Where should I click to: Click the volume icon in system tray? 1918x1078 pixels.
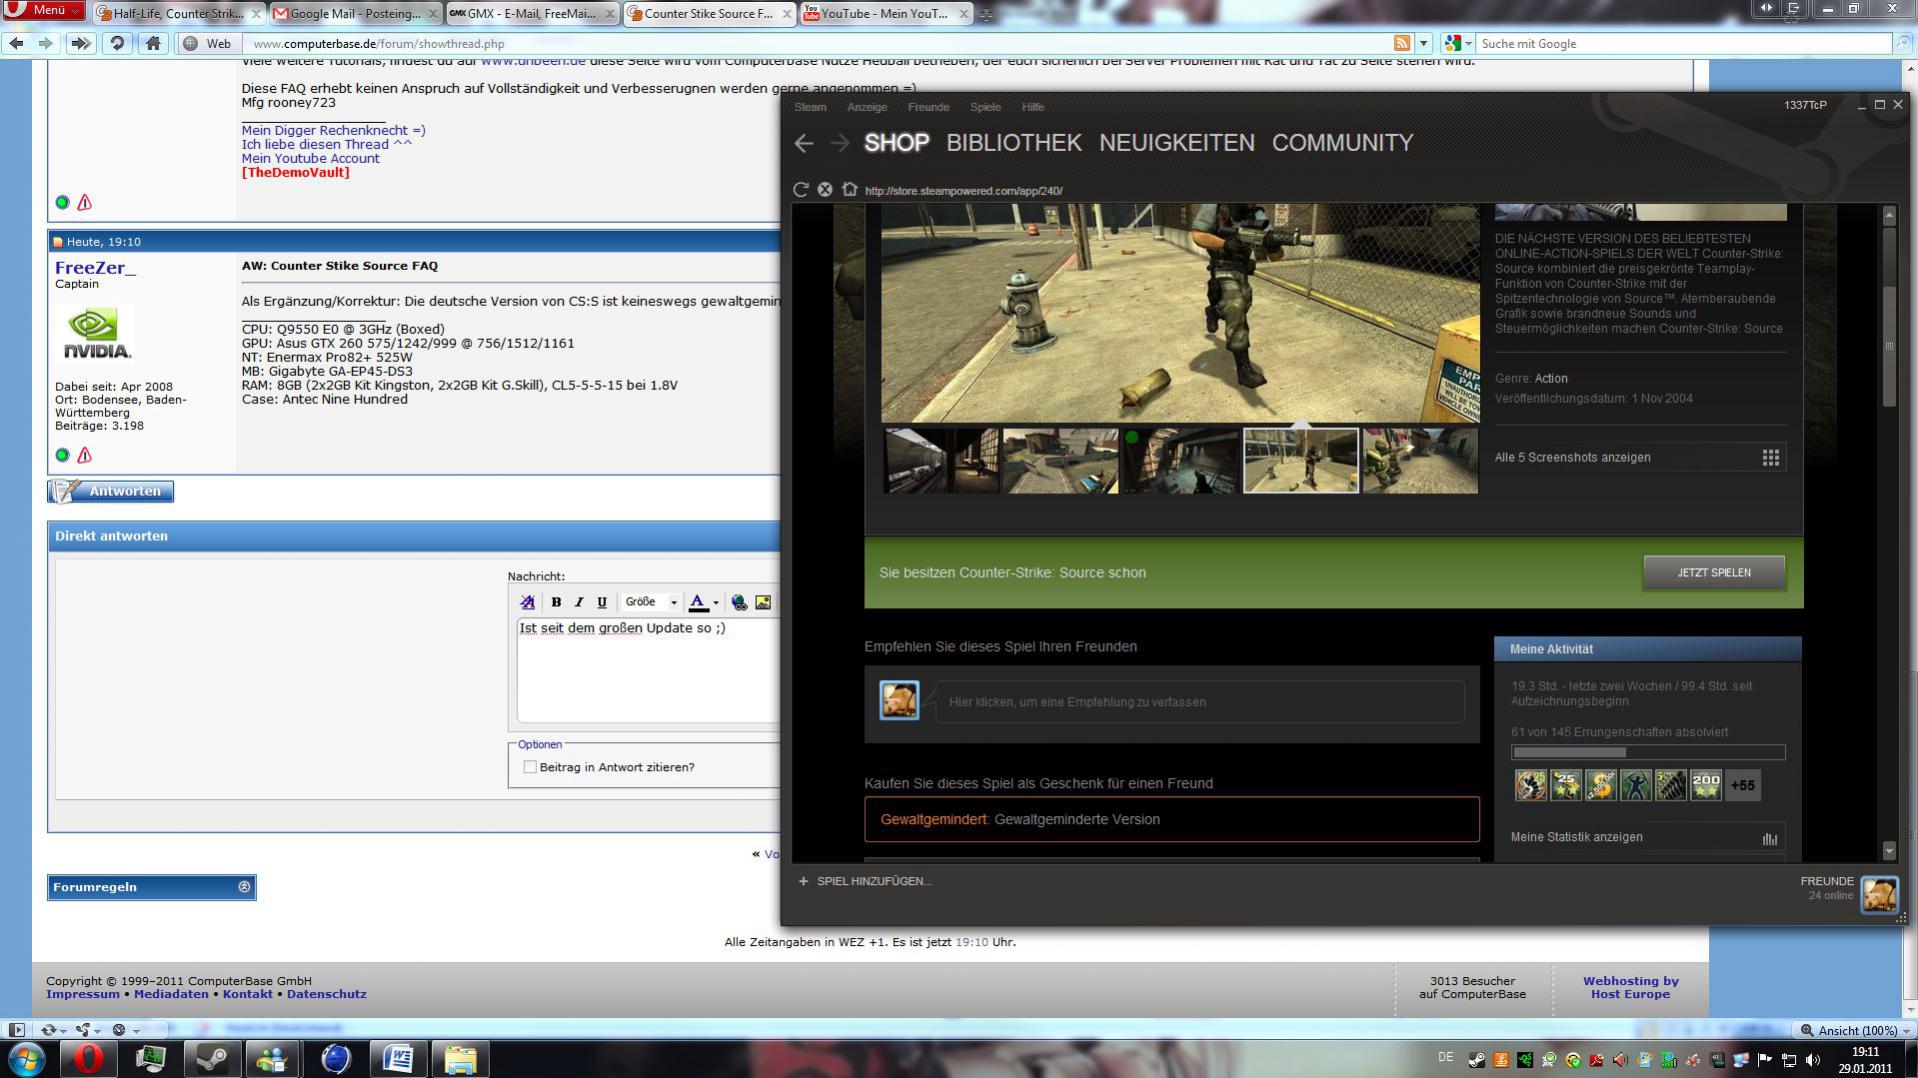click(x=1813, y=1060)
